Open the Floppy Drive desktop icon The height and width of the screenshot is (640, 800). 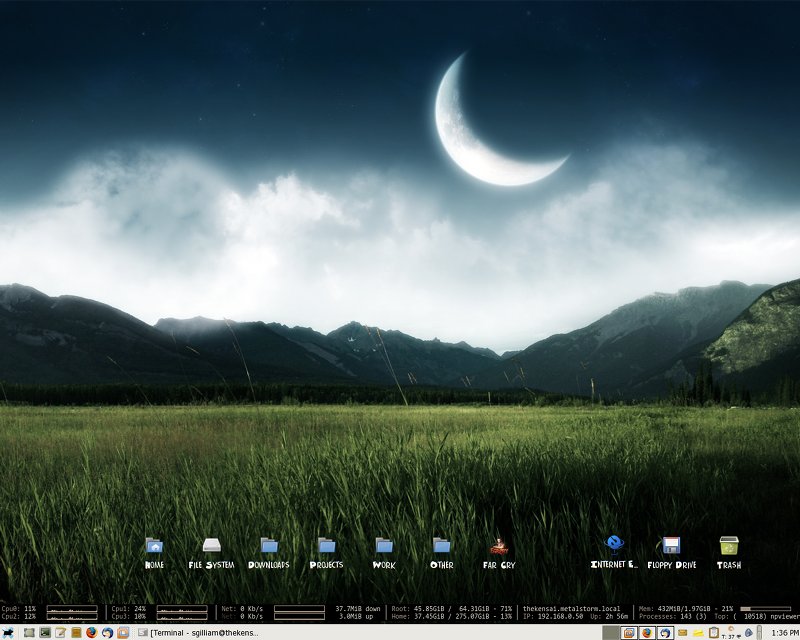coord(671,553)
